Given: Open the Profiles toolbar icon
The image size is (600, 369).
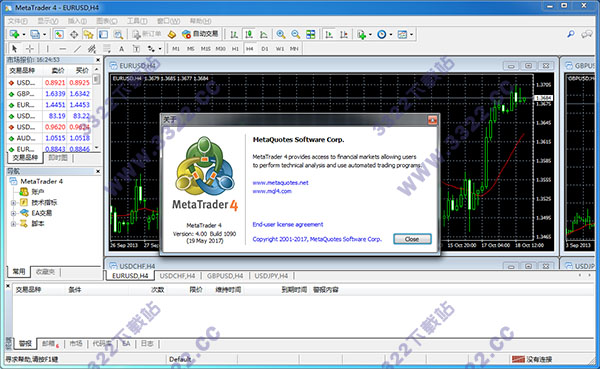Looking at the screenshot, I should (x=35, y=34).
